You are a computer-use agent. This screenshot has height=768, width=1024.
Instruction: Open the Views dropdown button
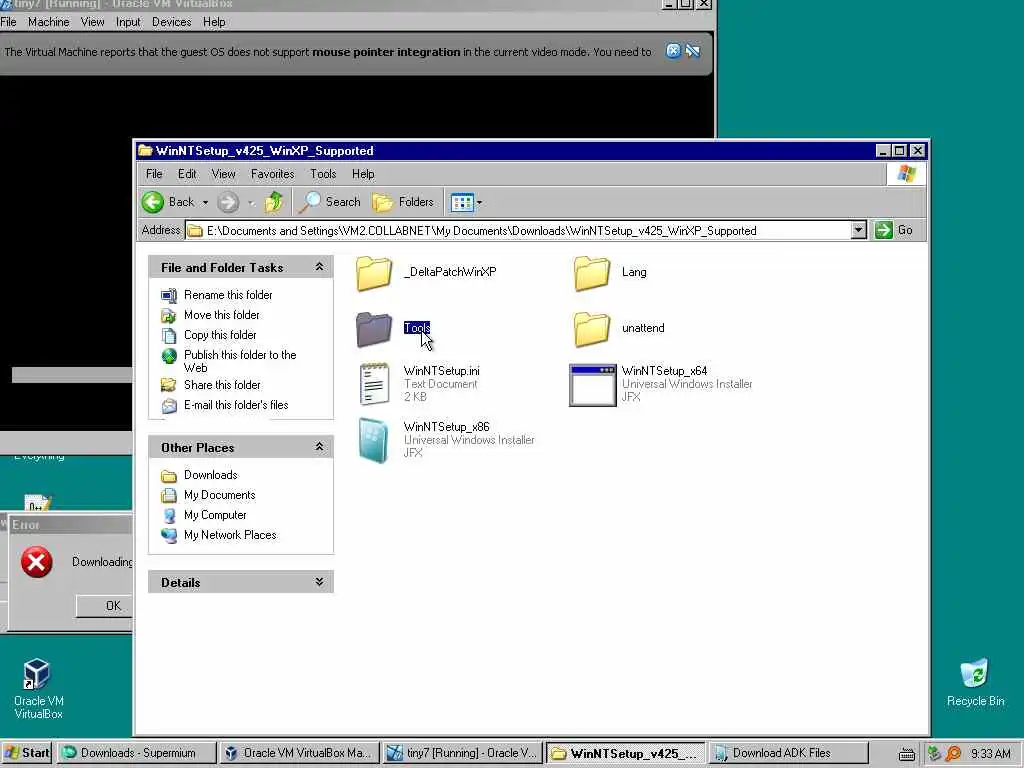pyautogui.click(x=466, y=202)
